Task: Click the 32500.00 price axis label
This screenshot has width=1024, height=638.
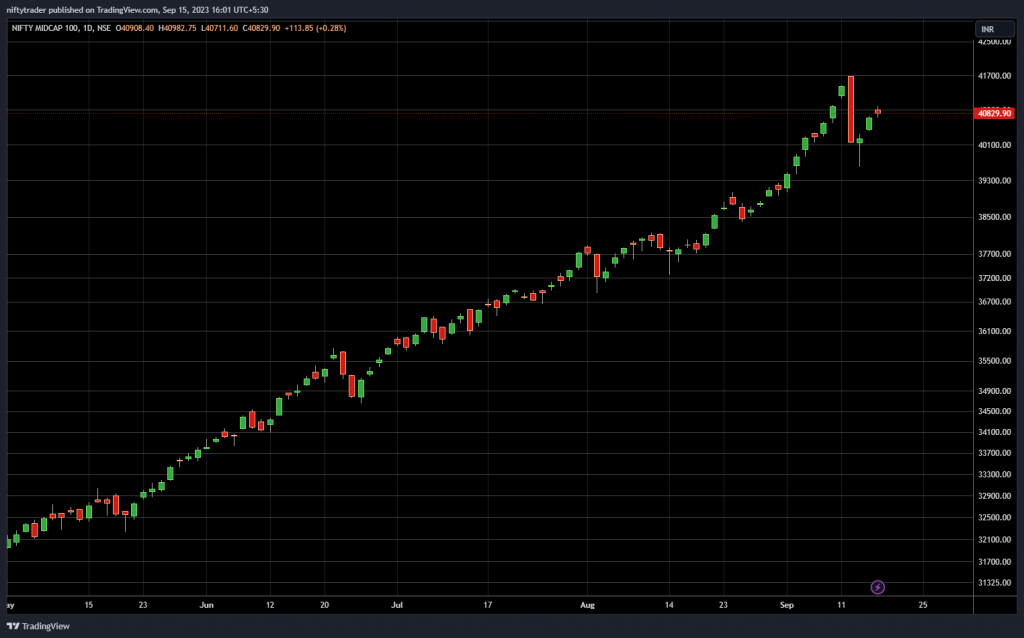Action: tap(994, 517)
